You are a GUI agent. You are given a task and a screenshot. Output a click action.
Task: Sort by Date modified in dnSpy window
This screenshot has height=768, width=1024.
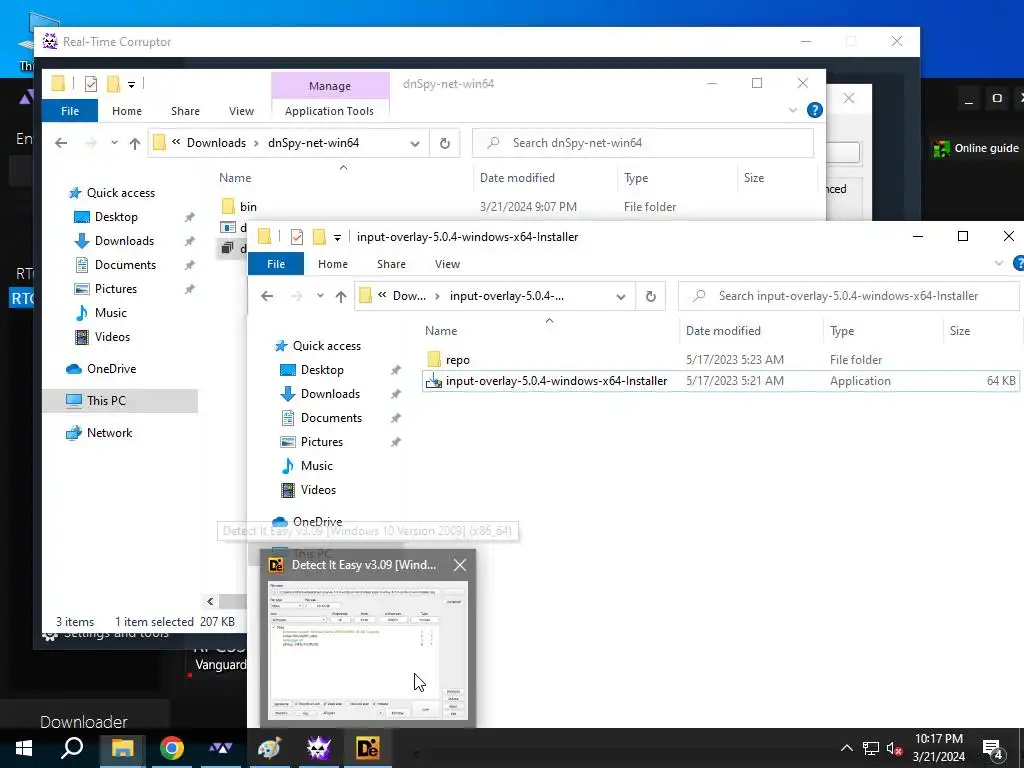point(517,178)
